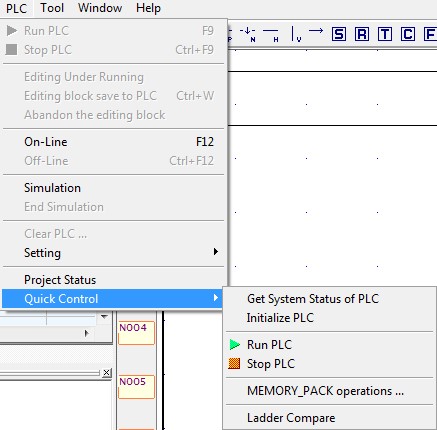Expand the Setting submenu
The height and width of the screenshot is (430, 437).
coord(114,253)
